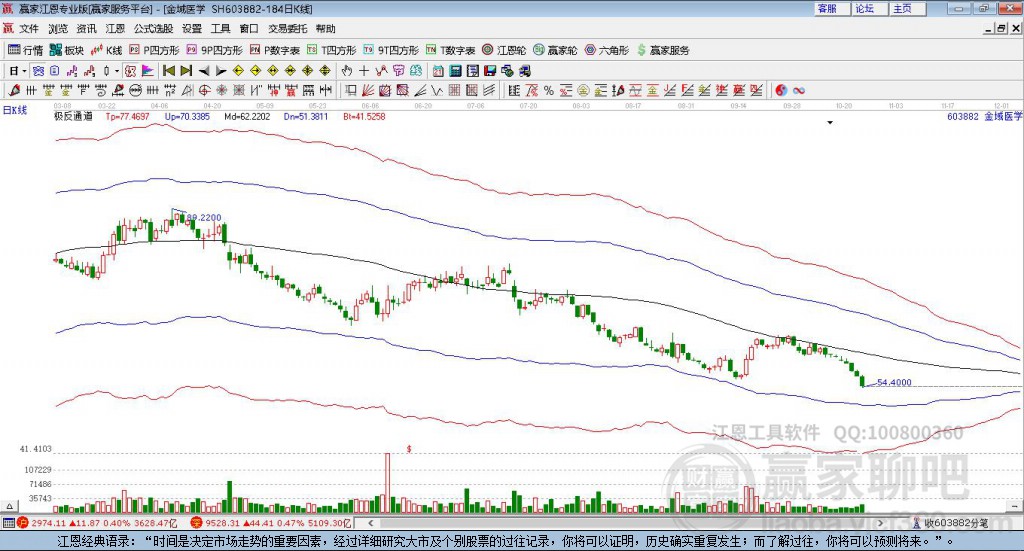
Task: Select the red crosshair circle tool
Action: tap(203, 90)
